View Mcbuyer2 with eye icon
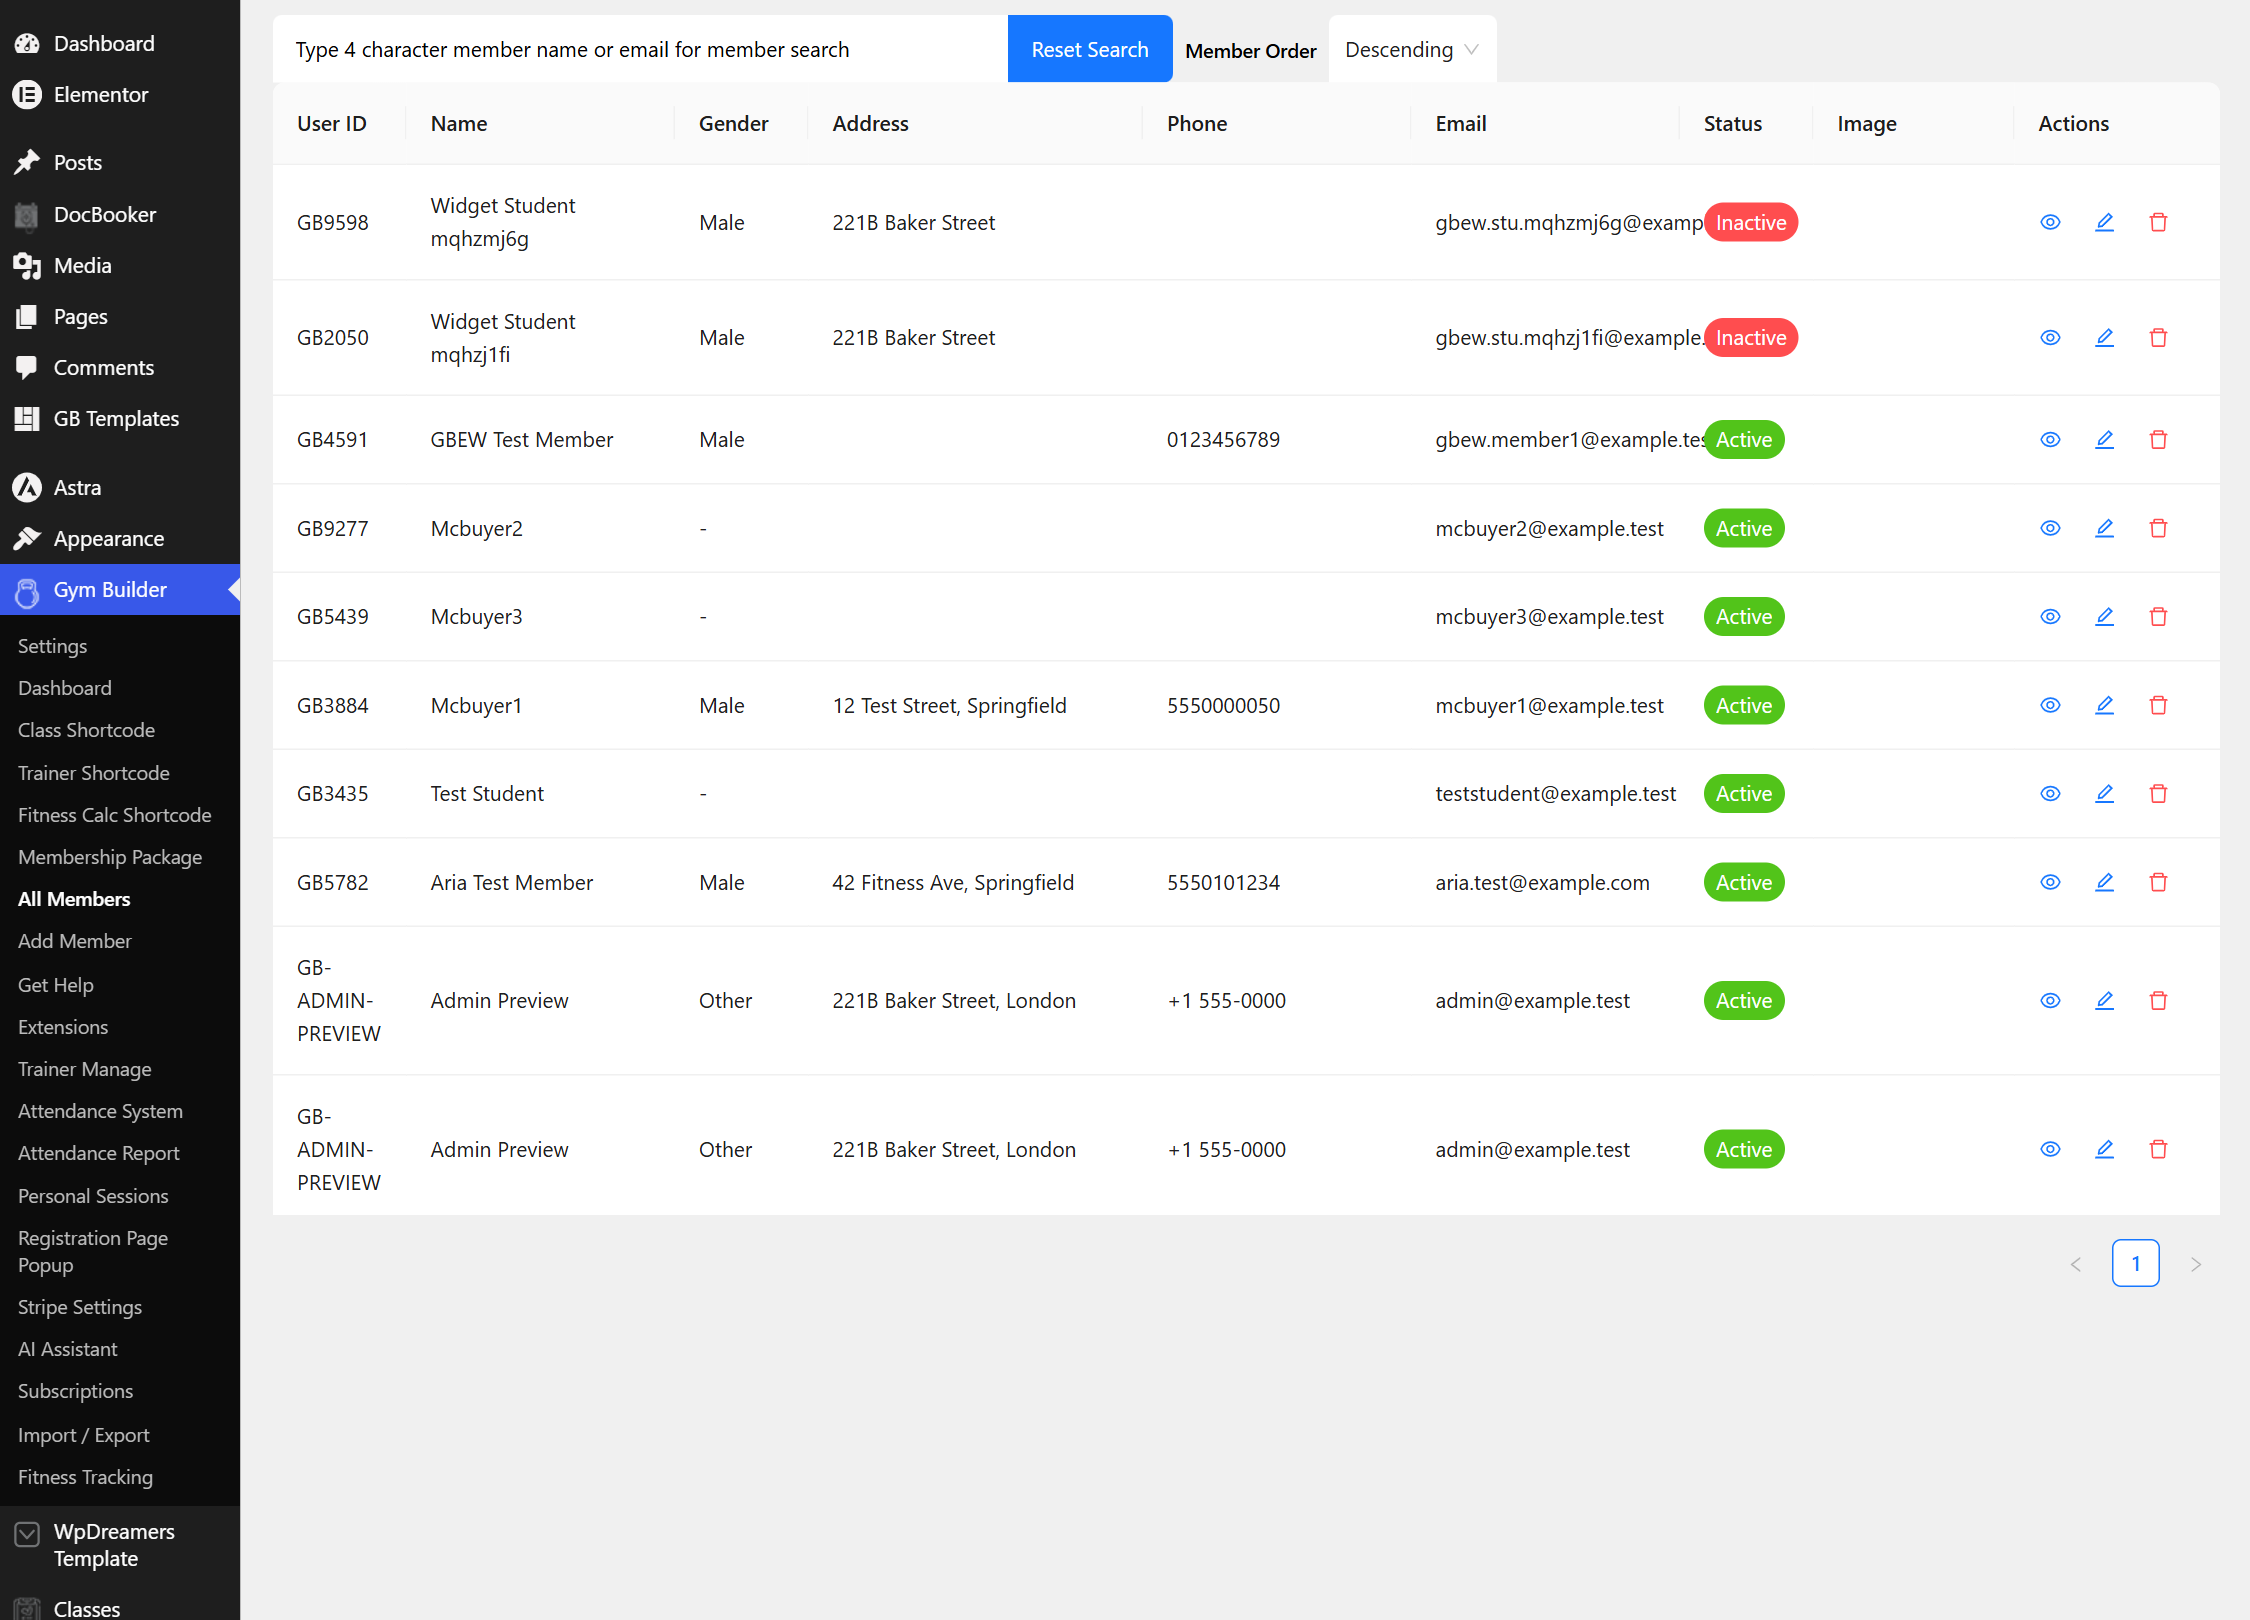 click(x=2050, y=528)
